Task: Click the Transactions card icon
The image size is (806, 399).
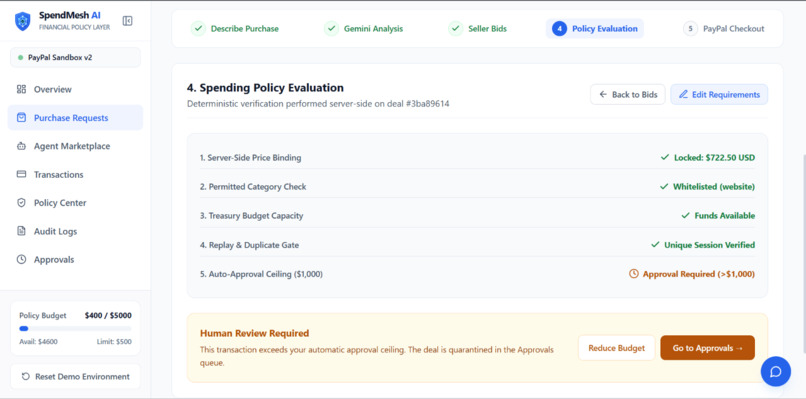Action: click(x=21, y=174)
